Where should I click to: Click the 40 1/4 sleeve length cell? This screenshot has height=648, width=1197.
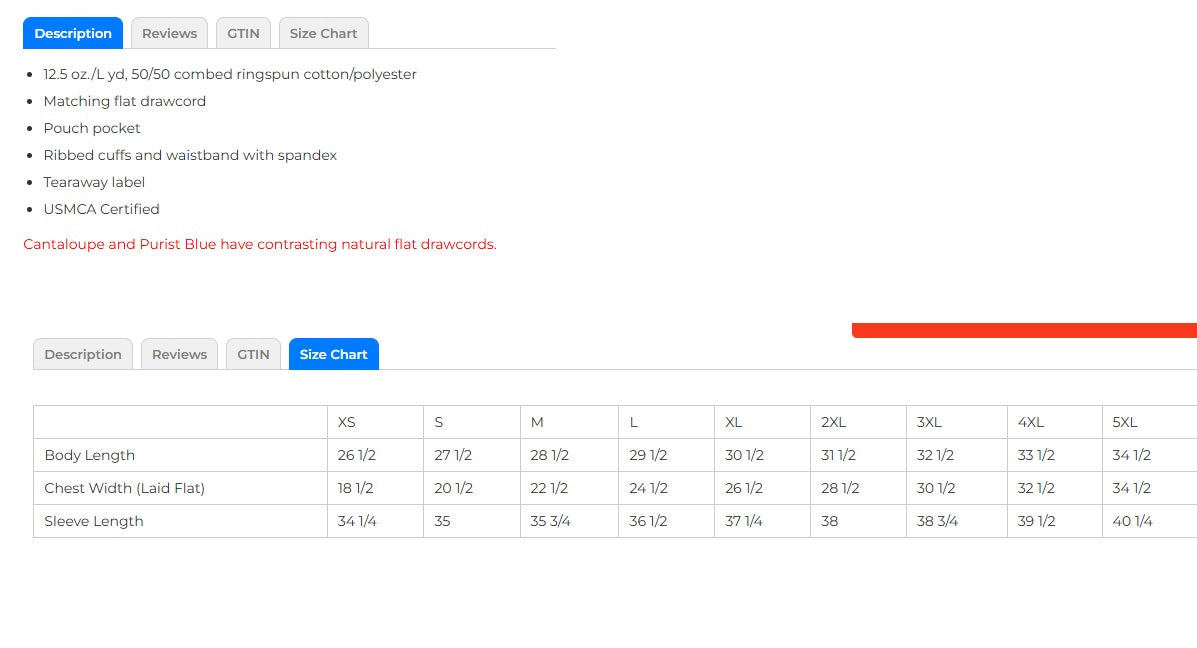coord(1132,521)
